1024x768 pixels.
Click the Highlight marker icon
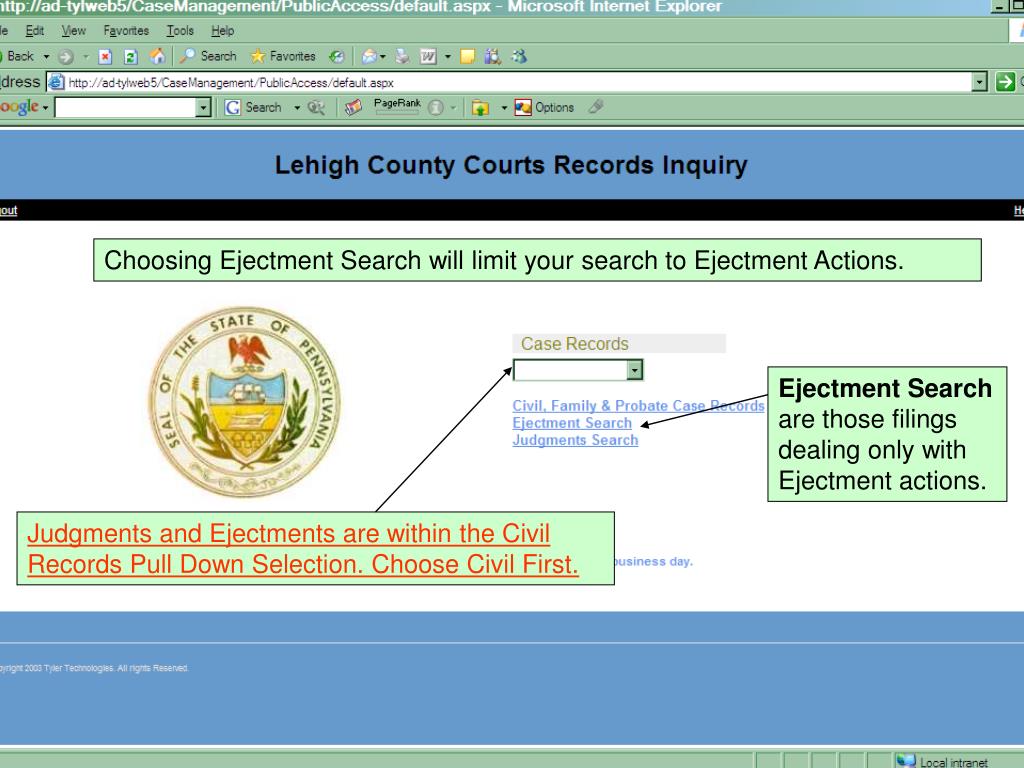pos(596,106)
